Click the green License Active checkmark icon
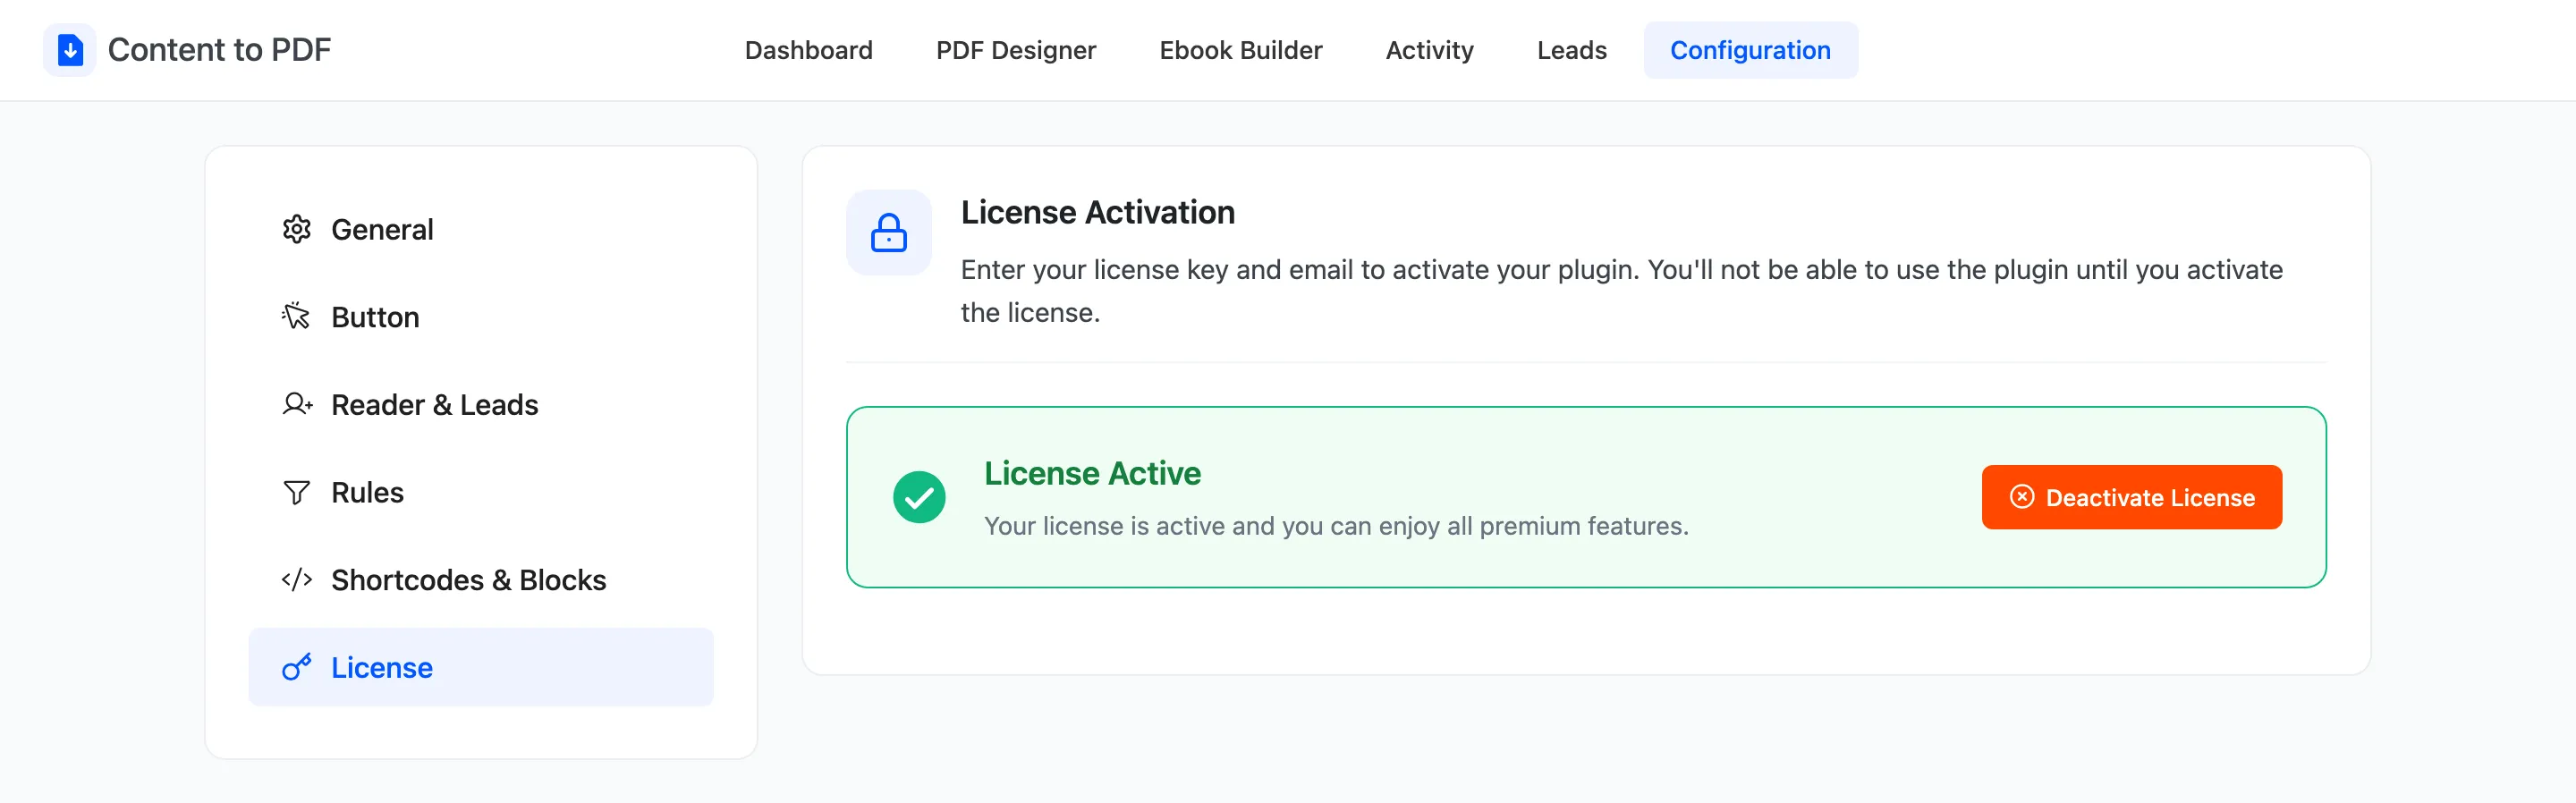The image size is (2576, 803). (919, 497)
